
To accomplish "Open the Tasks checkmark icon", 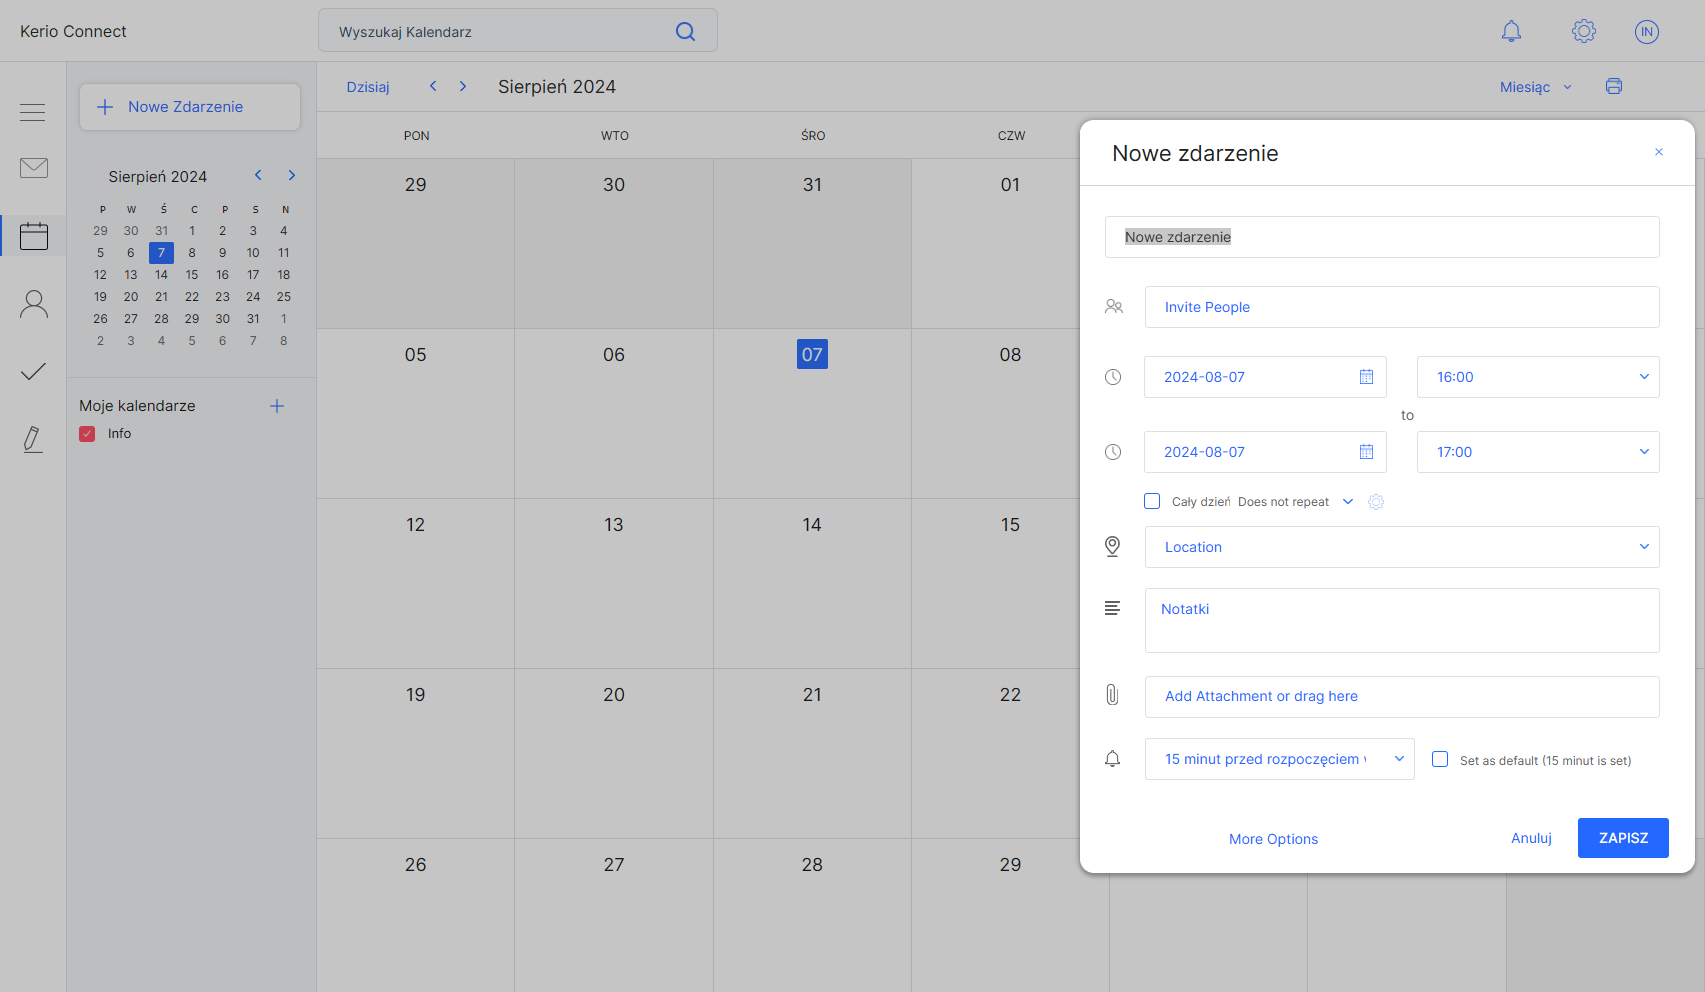I will (x=34, y=372).
